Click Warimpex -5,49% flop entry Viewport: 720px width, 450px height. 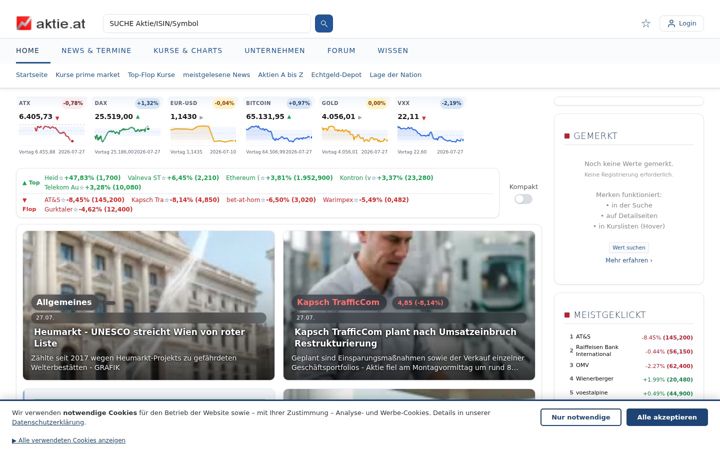tap(366, 200)
